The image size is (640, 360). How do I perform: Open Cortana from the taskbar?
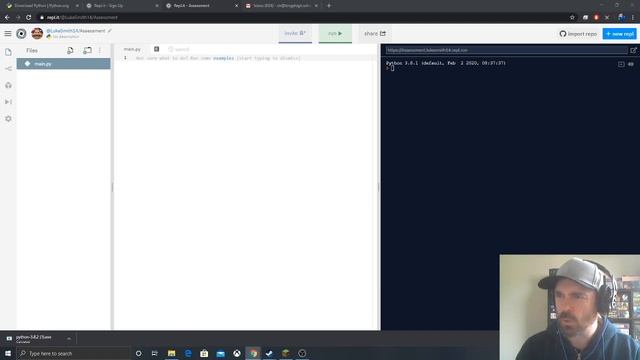[x=138, y=353]
